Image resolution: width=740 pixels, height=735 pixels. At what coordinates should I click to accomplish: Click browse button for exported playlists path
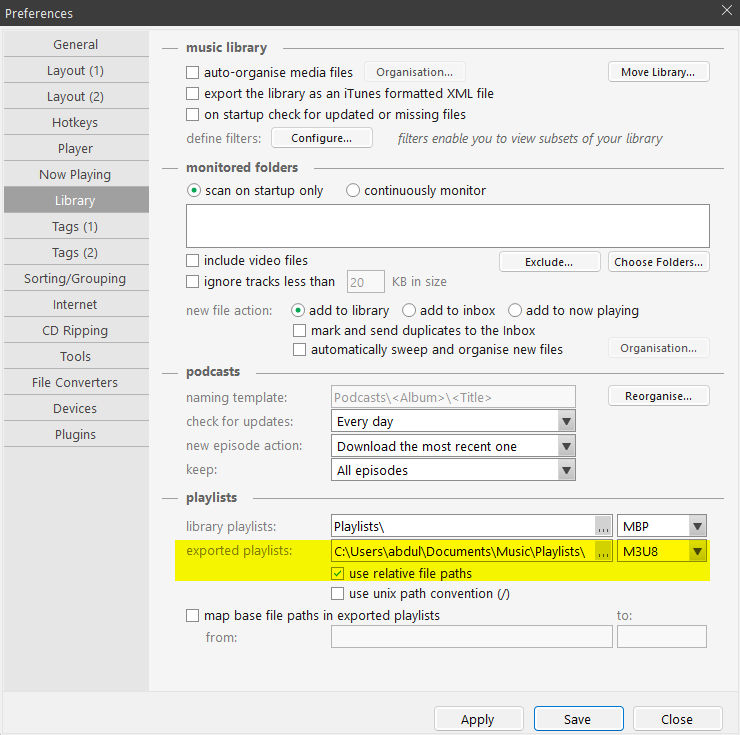[x=603, y=552]
